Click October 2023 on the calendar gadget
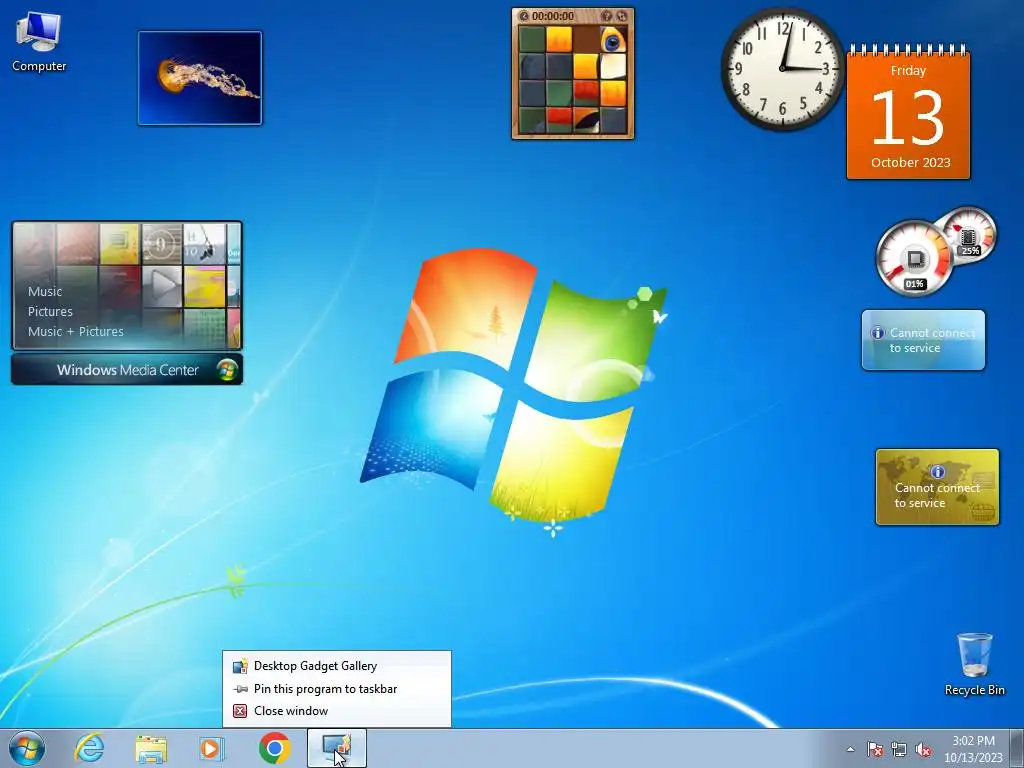The height and width of the screenshot is (768, 1024). pos(910,163)
